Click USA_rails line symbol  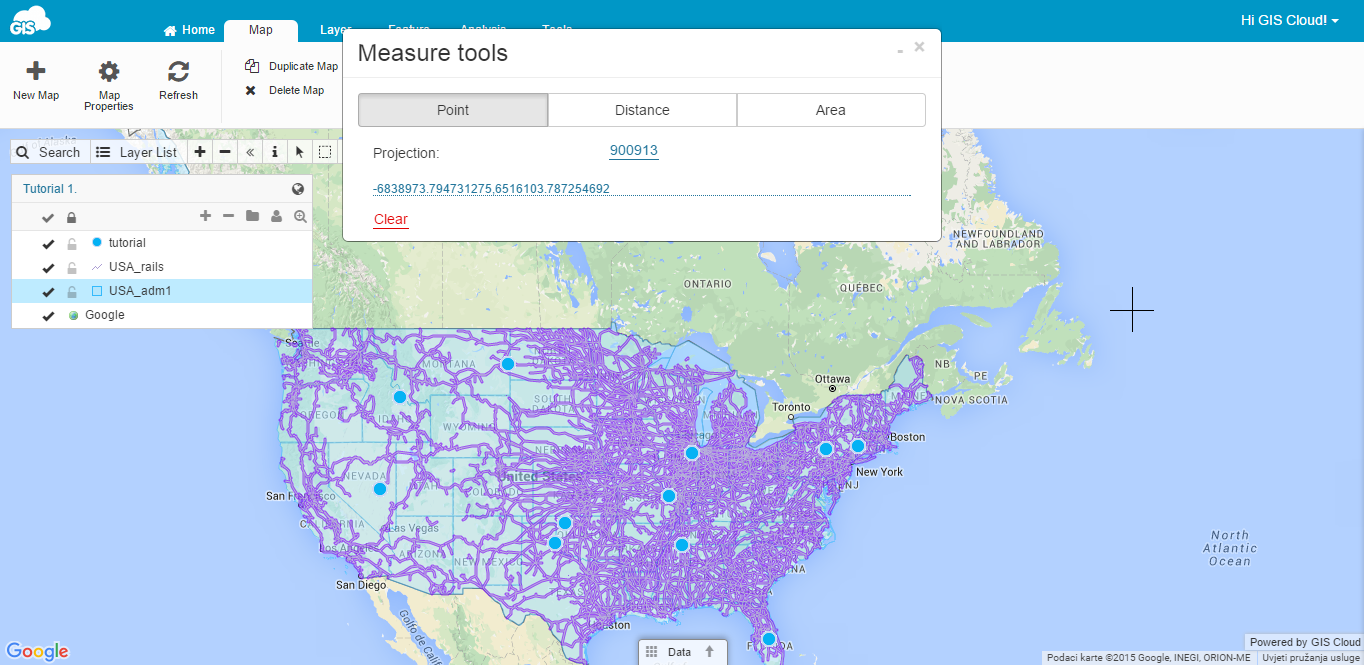[97, 267]
